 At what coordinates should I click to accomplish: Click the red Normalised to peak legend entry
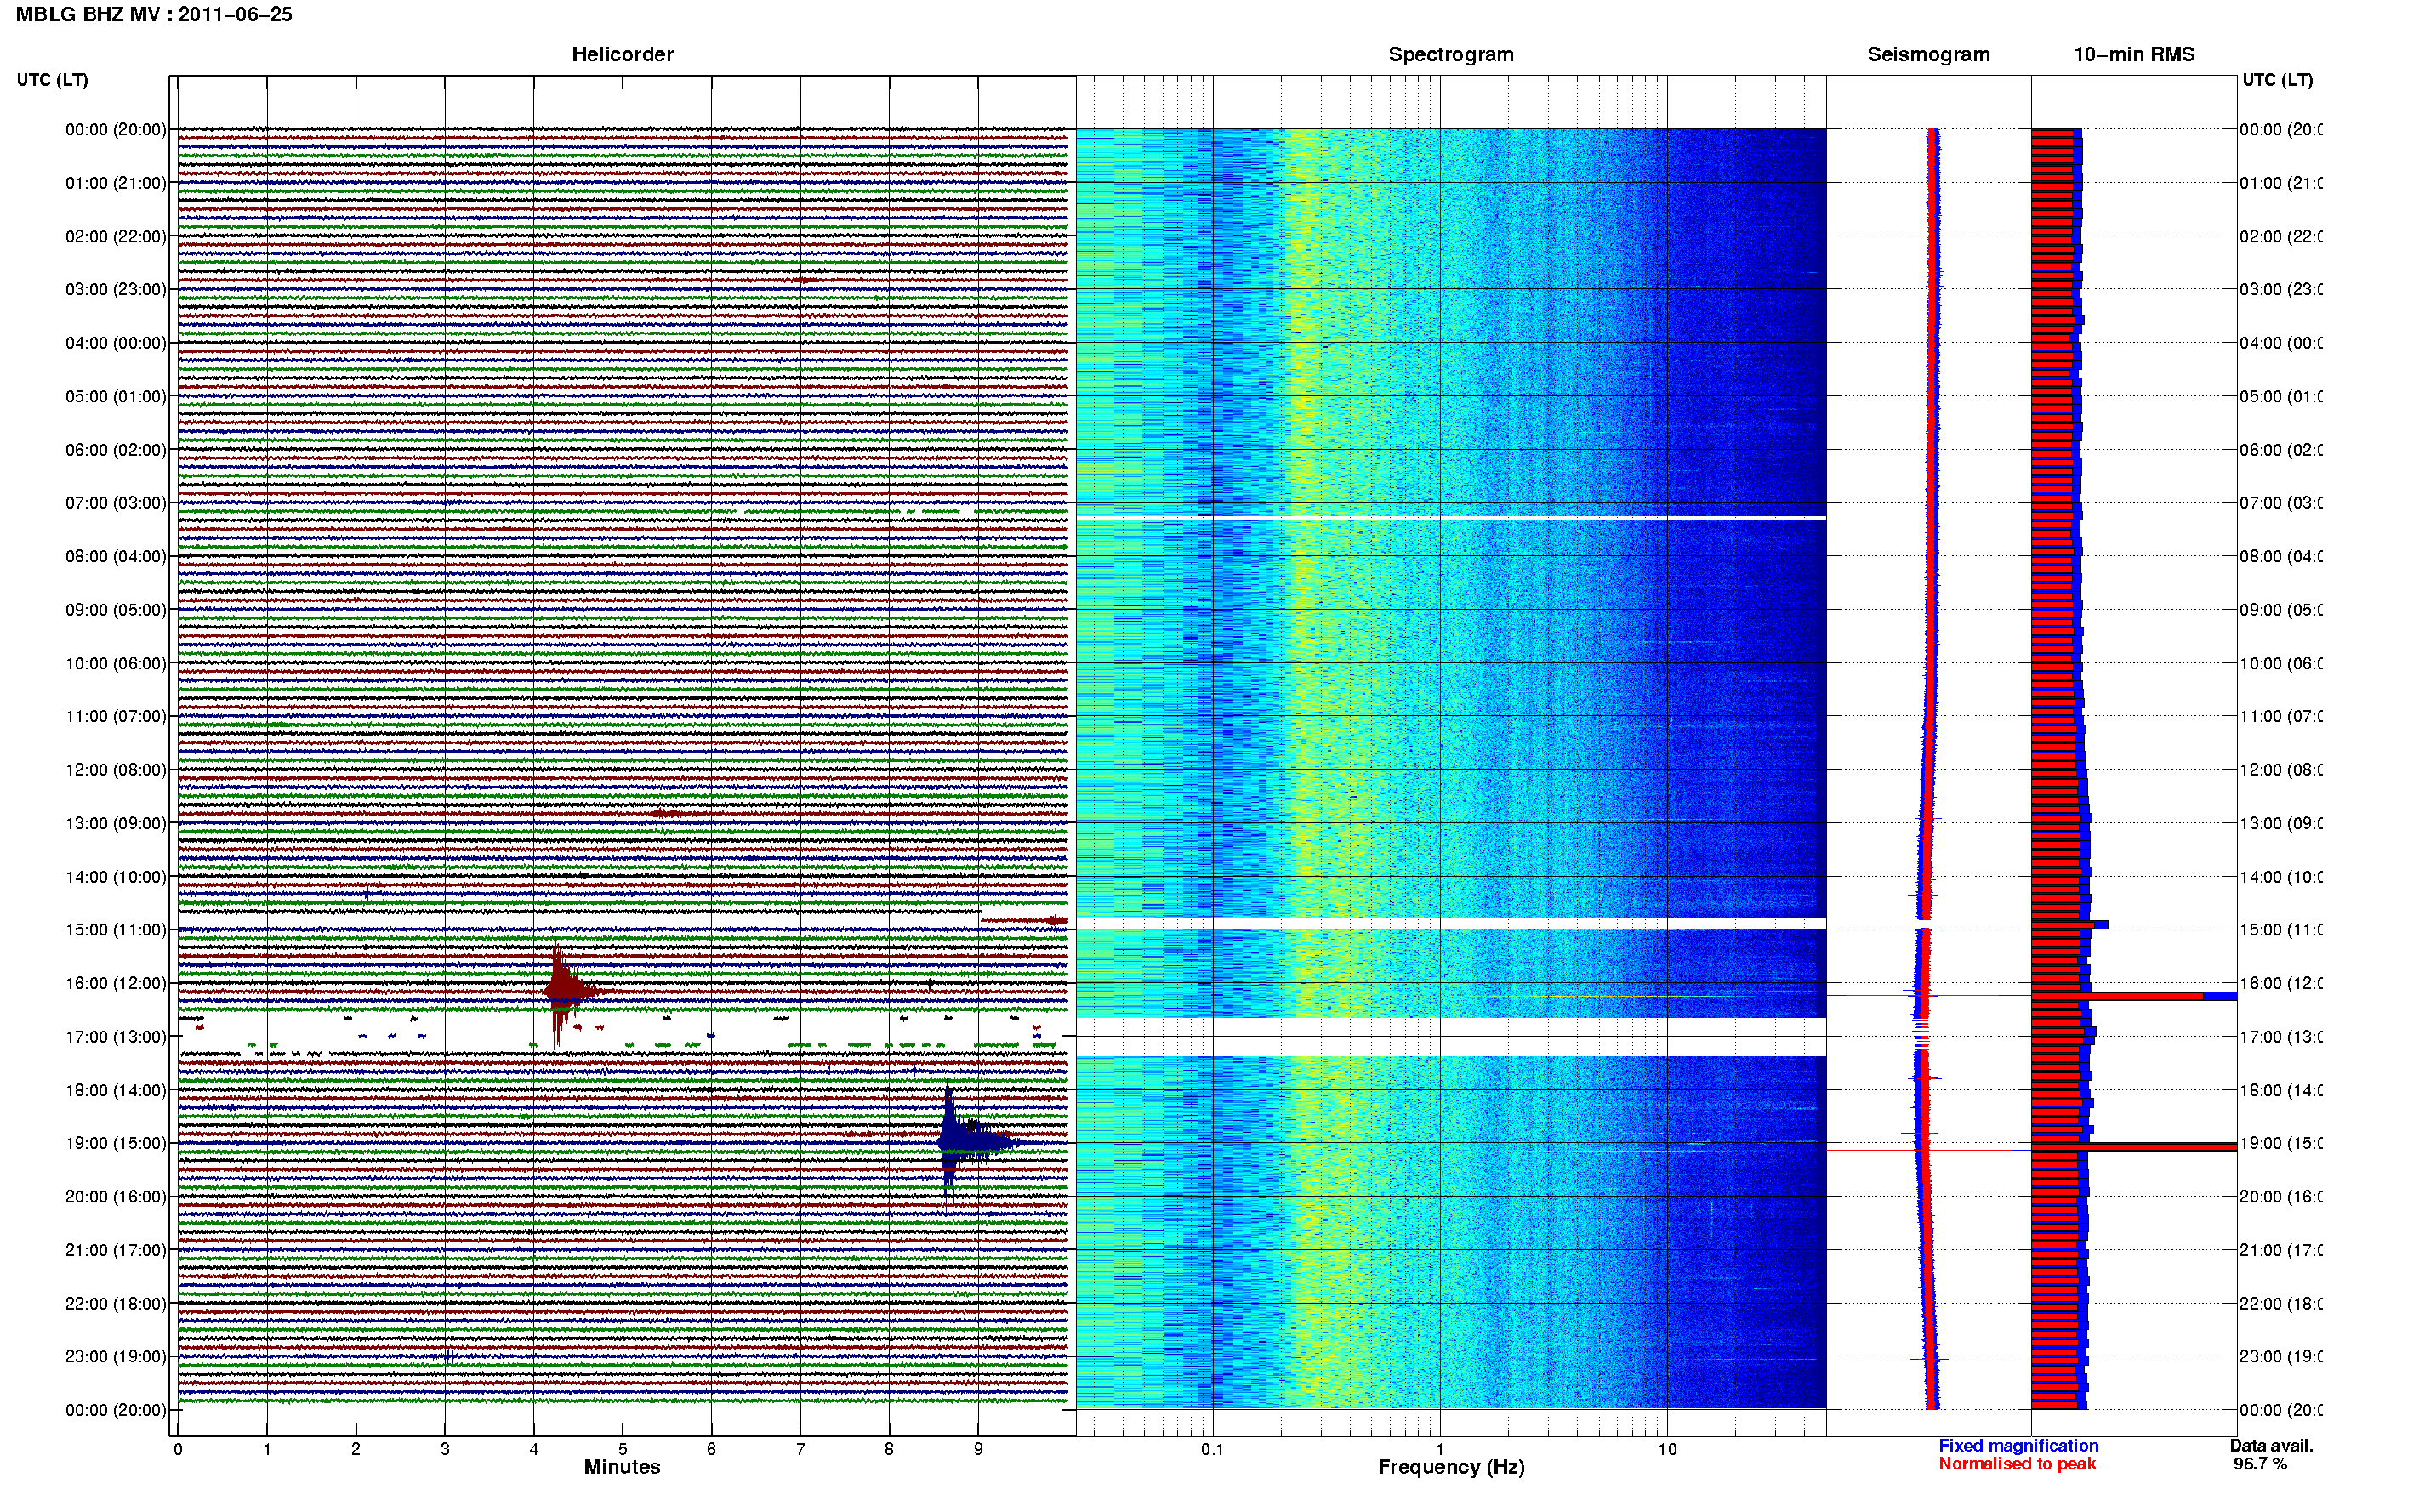point(2017,1464)
